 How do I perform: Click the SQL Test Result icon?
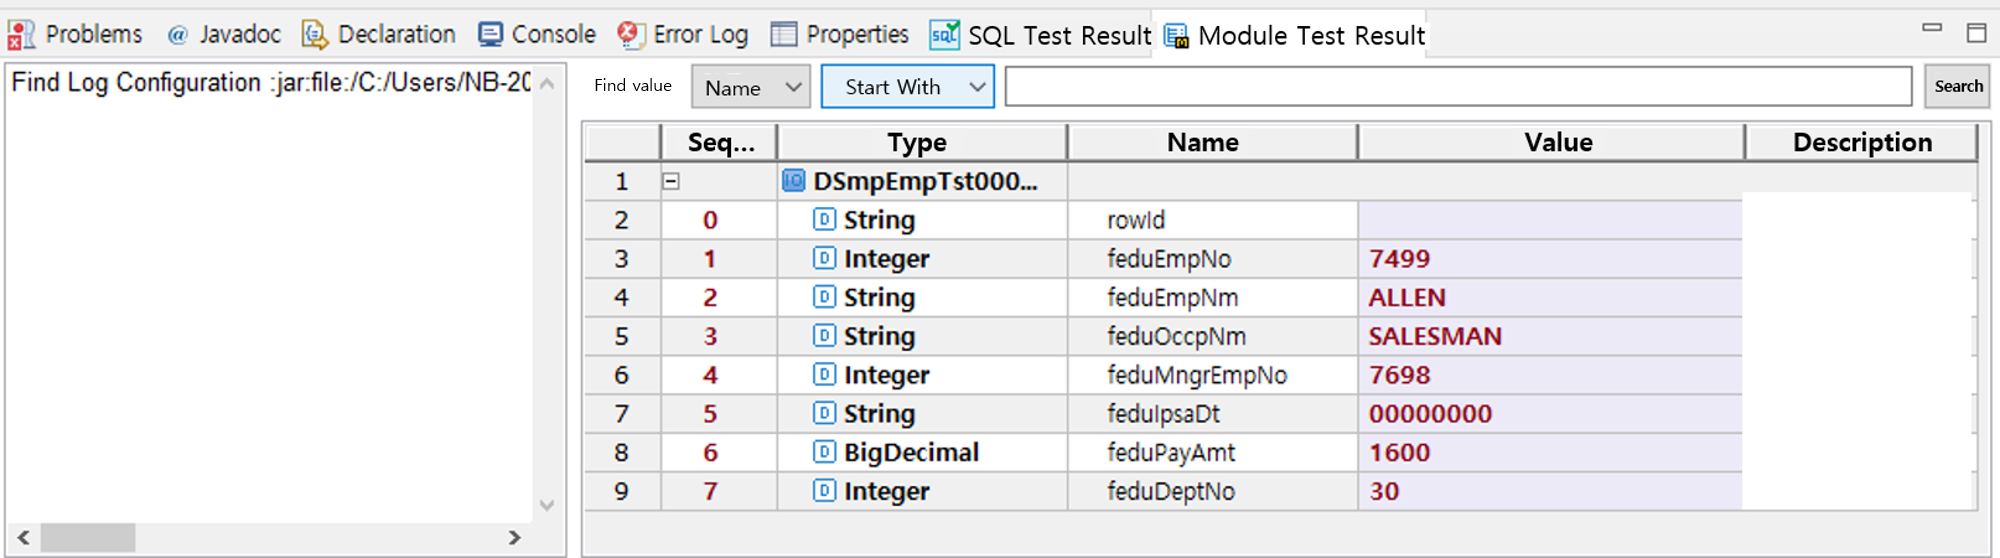944,35
